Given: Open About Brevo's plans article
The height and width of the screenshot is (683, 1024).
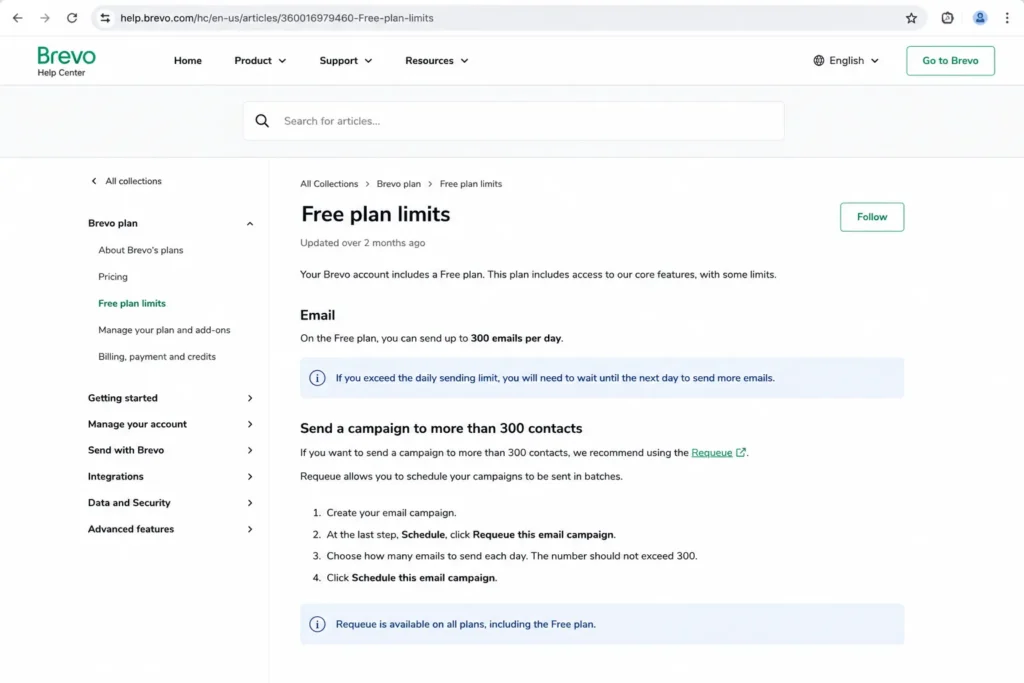Looking at the screenshot, I should click(140, 250).
